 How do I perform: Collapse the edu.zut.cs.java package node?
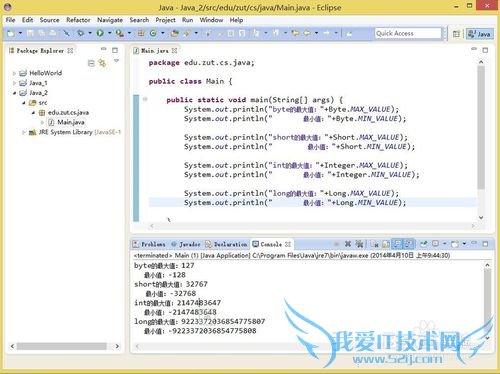(x=33, y=113)
